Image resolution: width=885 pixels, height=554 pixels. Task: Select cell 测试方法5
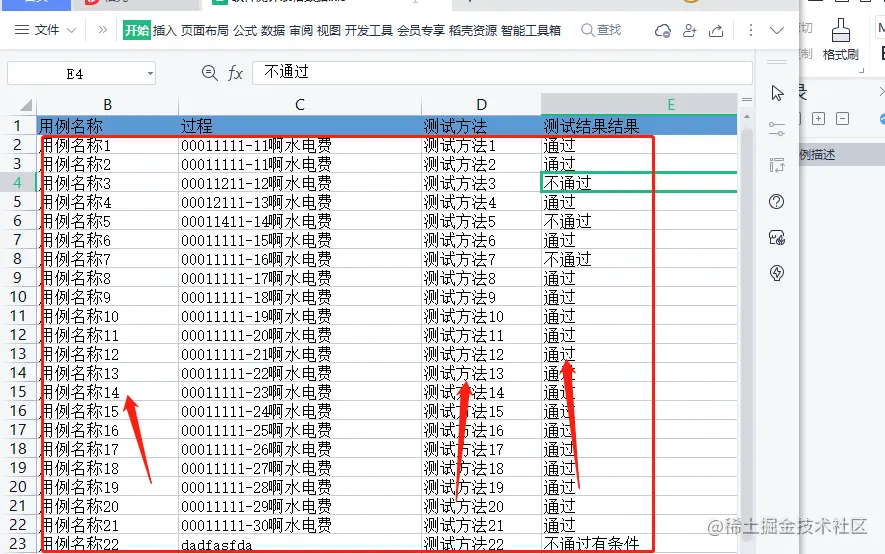[x=481, y=221]
